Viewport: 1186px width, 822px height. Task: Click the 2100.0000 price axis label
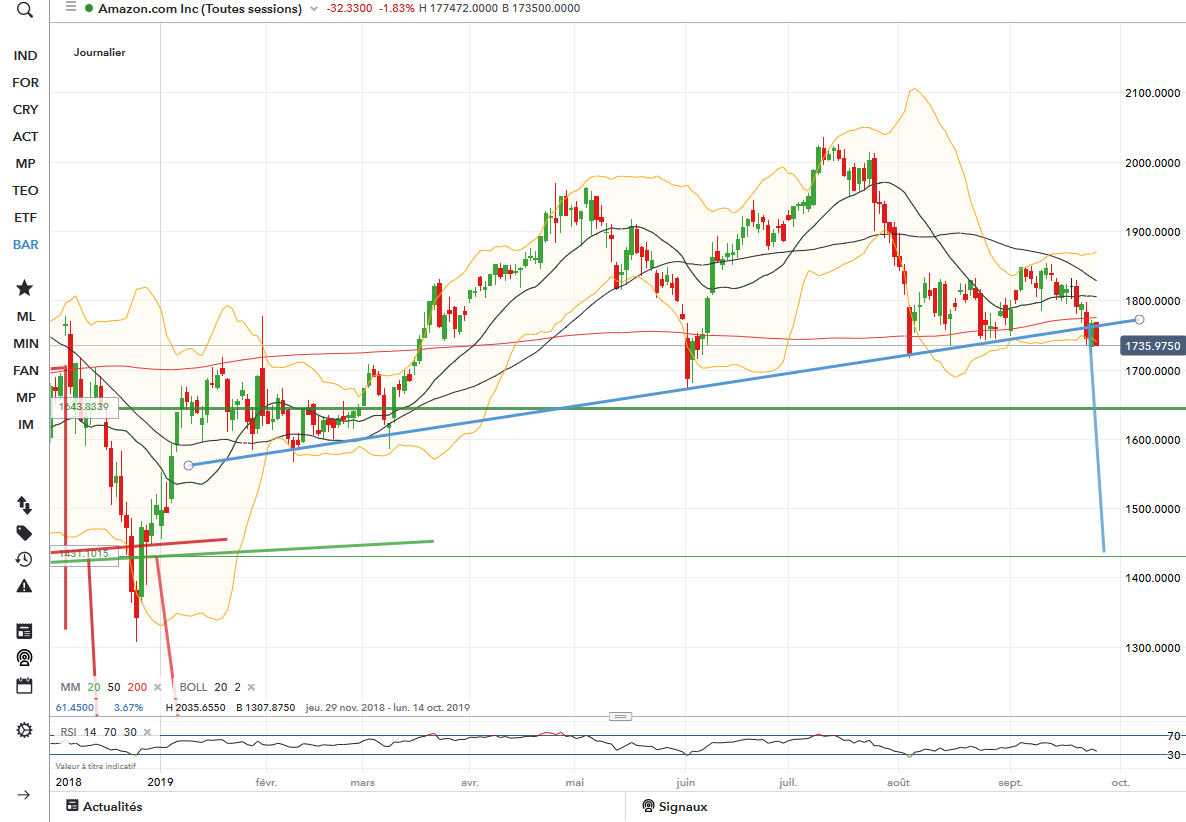(x=1153, y=93)
